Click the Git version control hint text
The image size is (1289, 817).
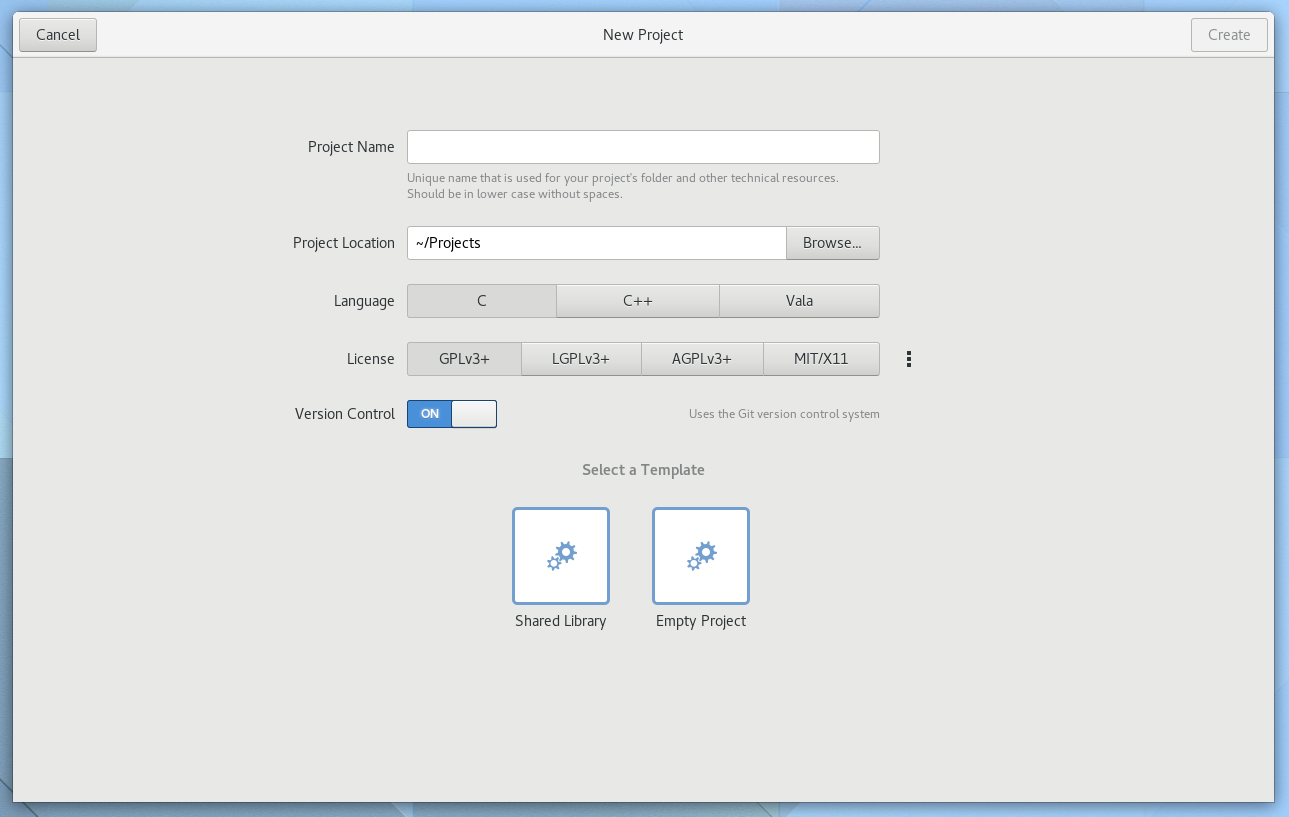pyautogui.click(x=784, y=414)
